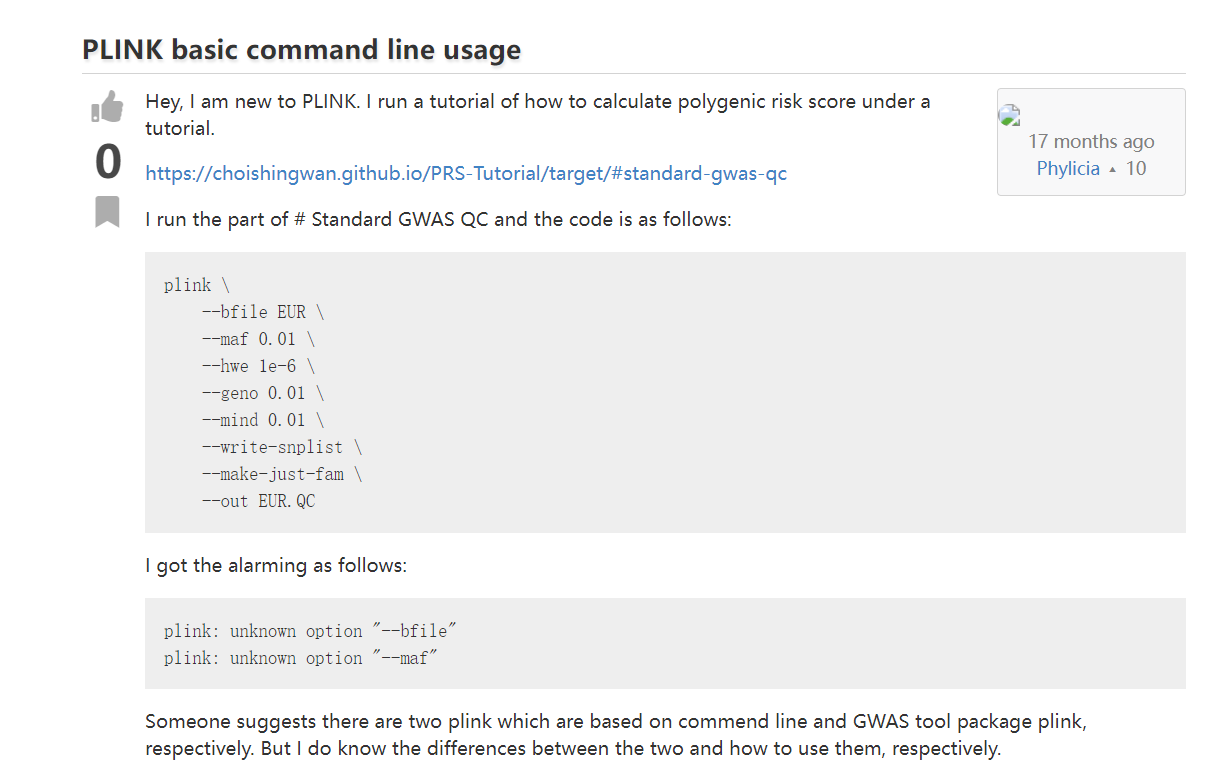The height and width of the screenshot is (783, 1214).
Task: Click the user info card on the right
Action: point(1090,141)
